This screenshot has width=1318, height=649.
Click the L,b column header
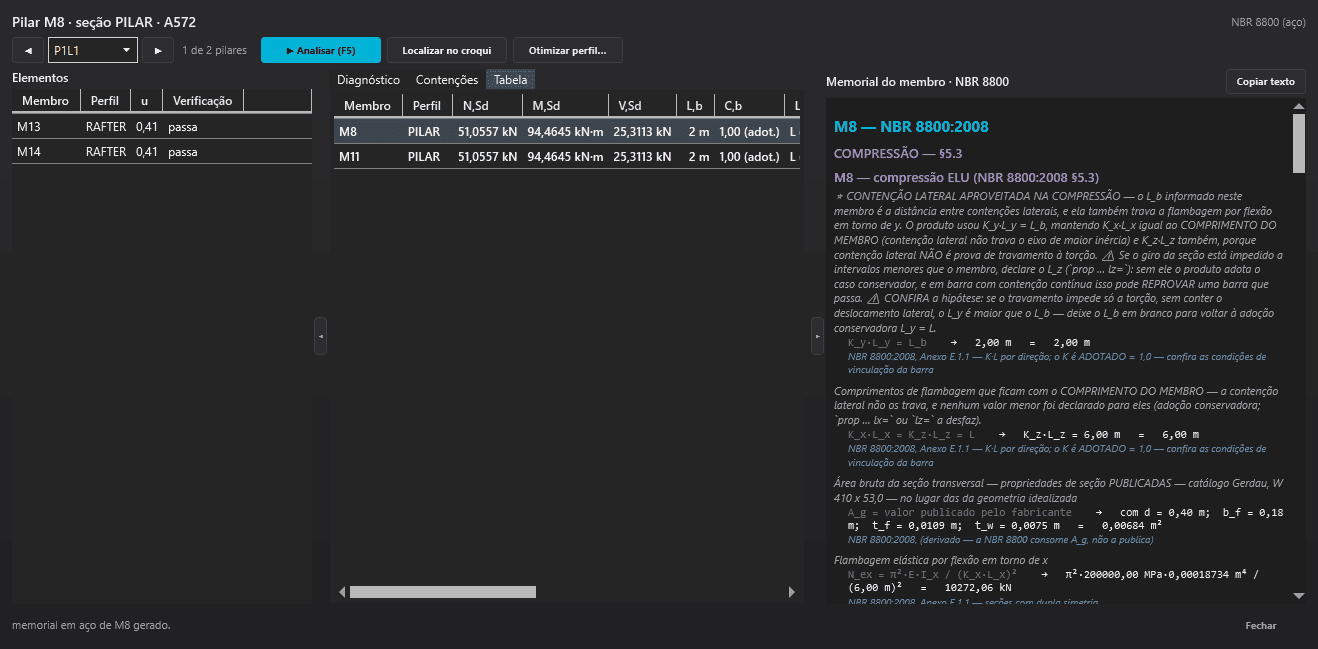click(x=695, y=106)
